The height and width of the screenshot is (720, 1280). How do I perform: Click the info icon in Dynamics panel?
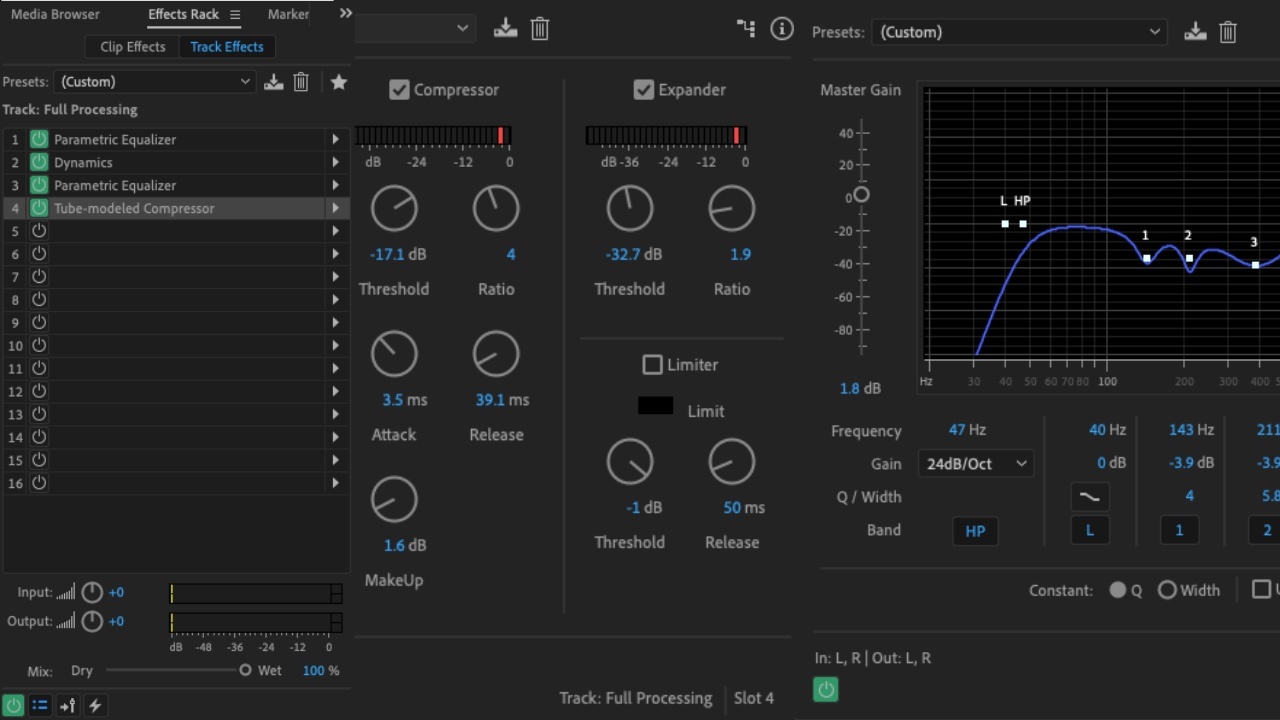click(x=782, y=29)
